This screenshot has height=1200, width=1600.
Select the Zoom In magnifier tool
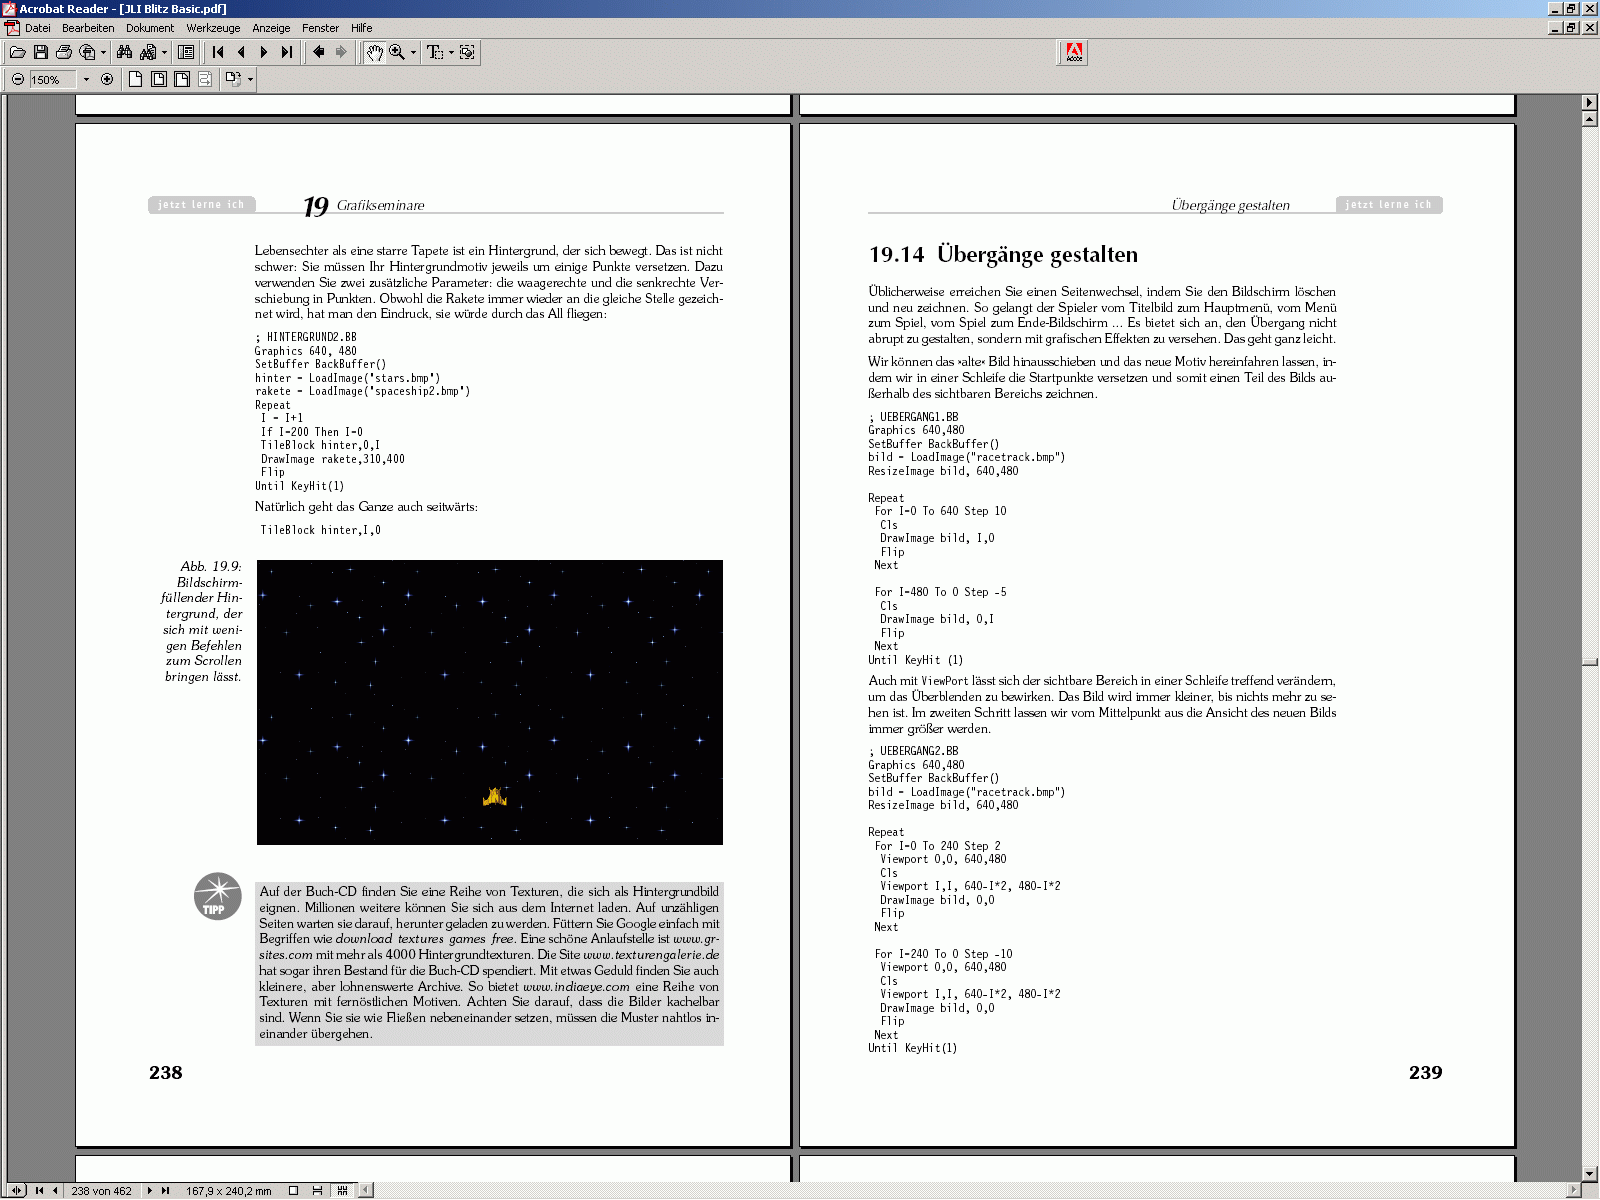[x=397, y=52]
